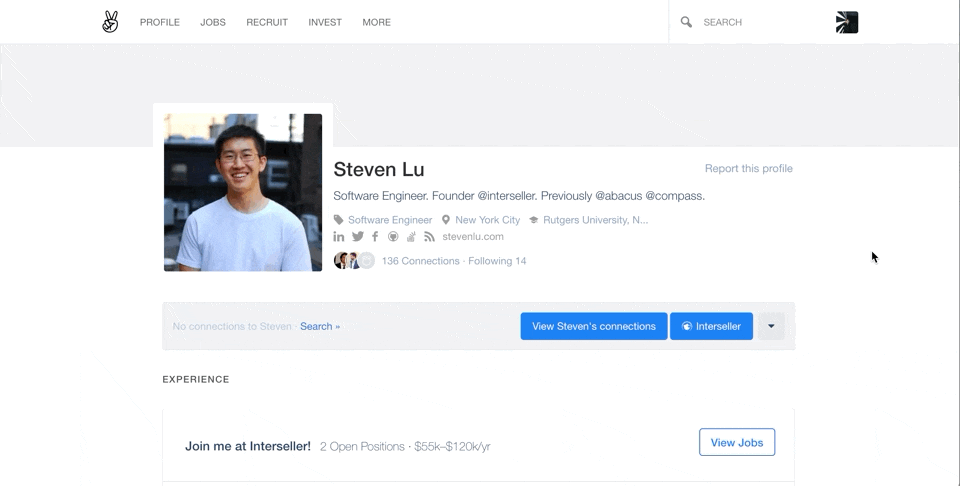Image resolution: width=960 pixels, height=486 pixels.
Task: Click the Software Engineer tag link
Action: 390,220
